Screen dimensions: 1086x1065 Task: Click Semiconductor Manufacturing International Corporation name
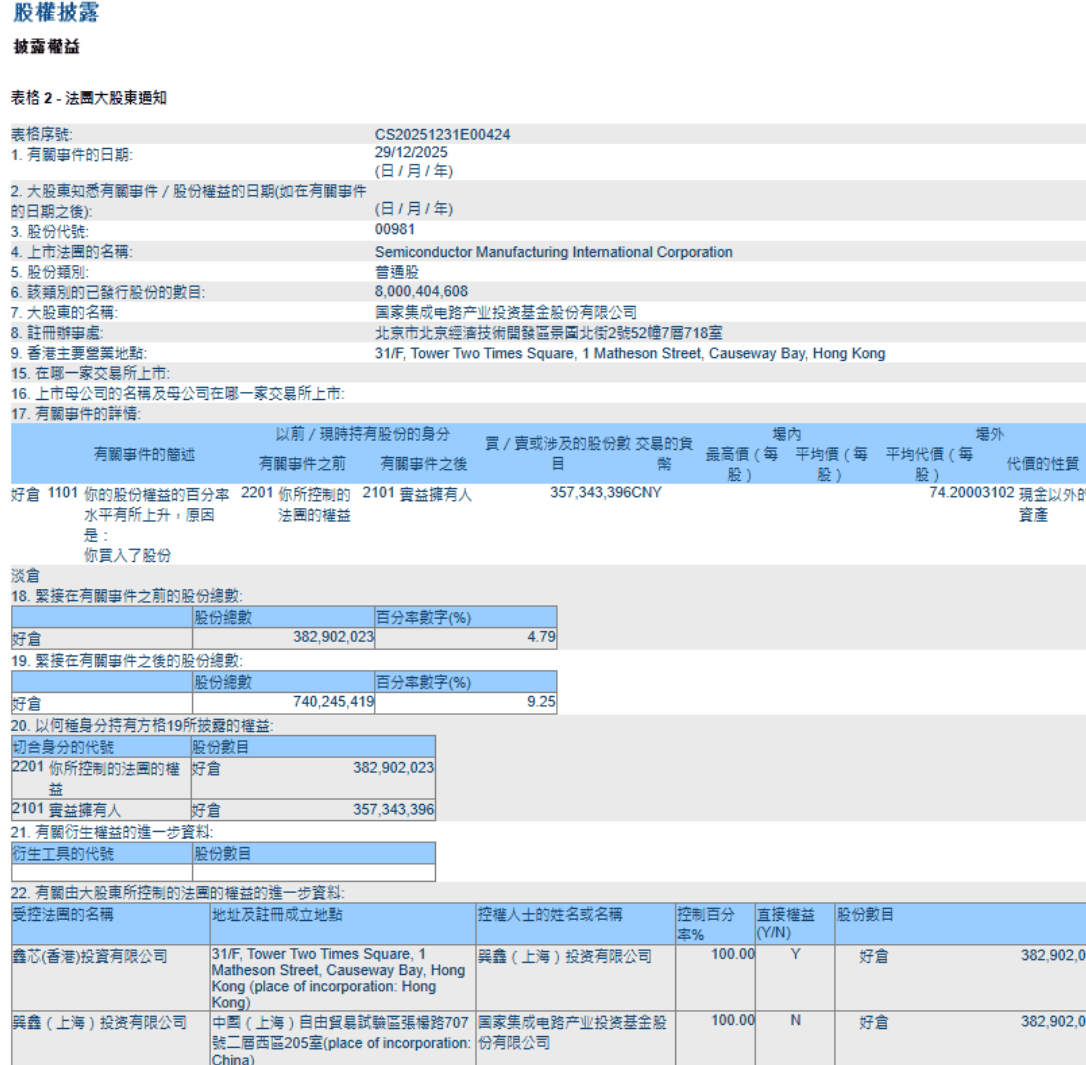point(553,252)
